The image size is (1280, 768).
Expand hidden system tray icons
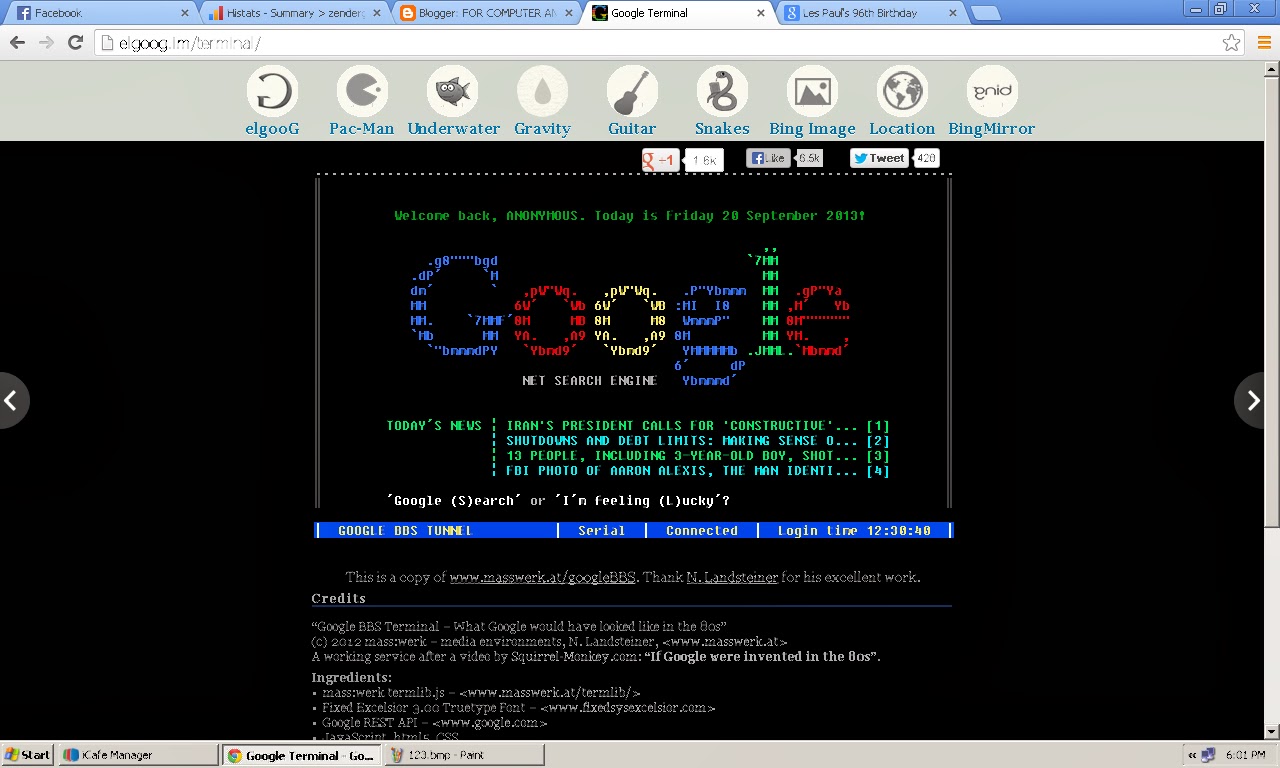[1193, 755]
